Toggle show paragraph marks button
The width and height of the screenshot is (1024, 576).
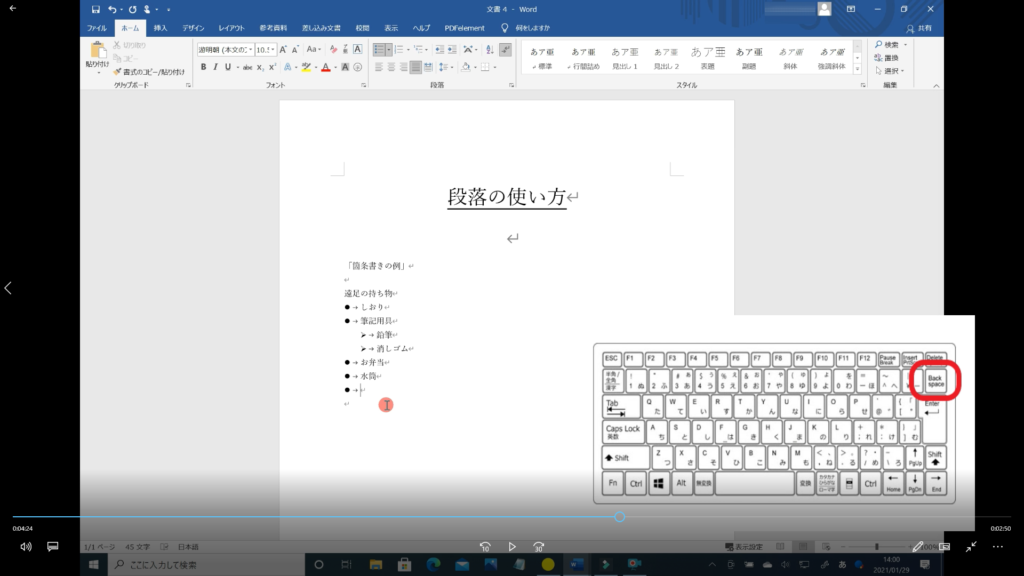pyautogui.click(x=506, y=49)
